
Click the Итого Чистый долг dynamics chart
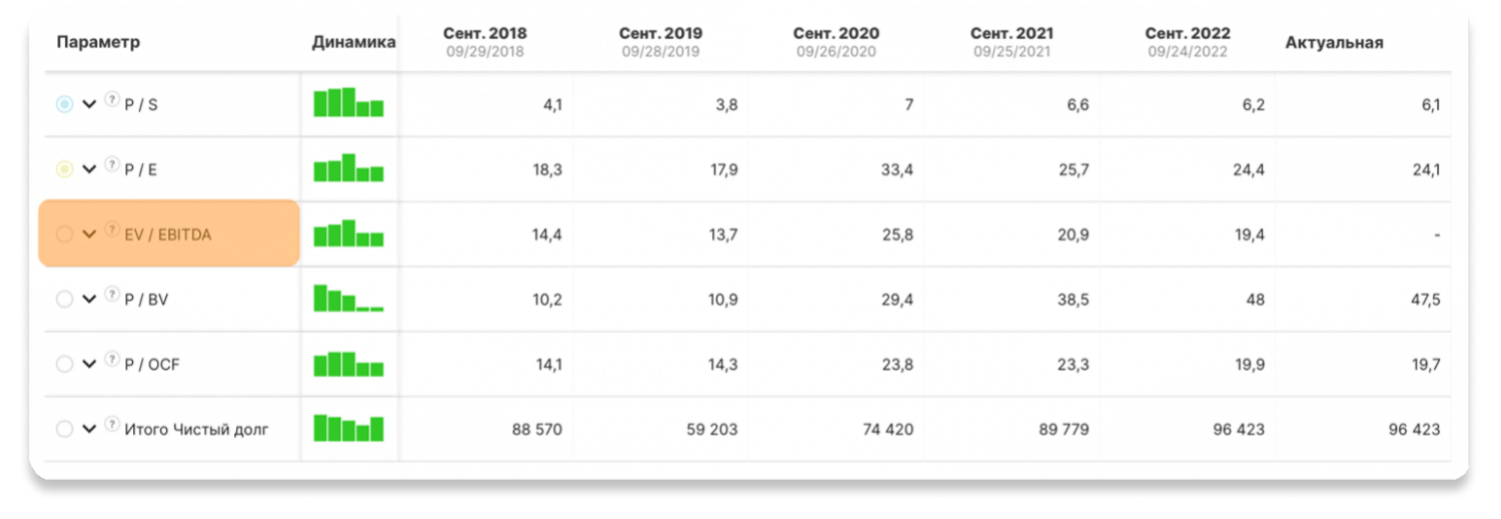(349, 428)
